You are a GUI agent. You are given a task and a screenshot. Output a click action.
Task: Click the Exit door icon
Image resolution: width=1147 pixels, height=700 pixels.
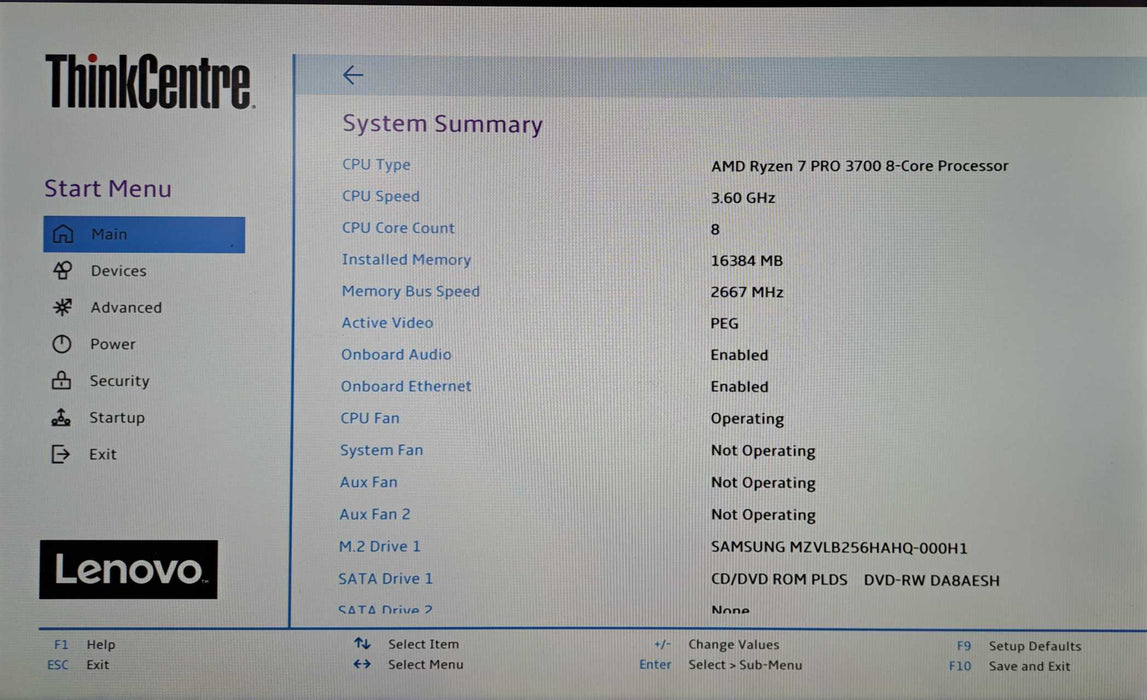(61, 454)
